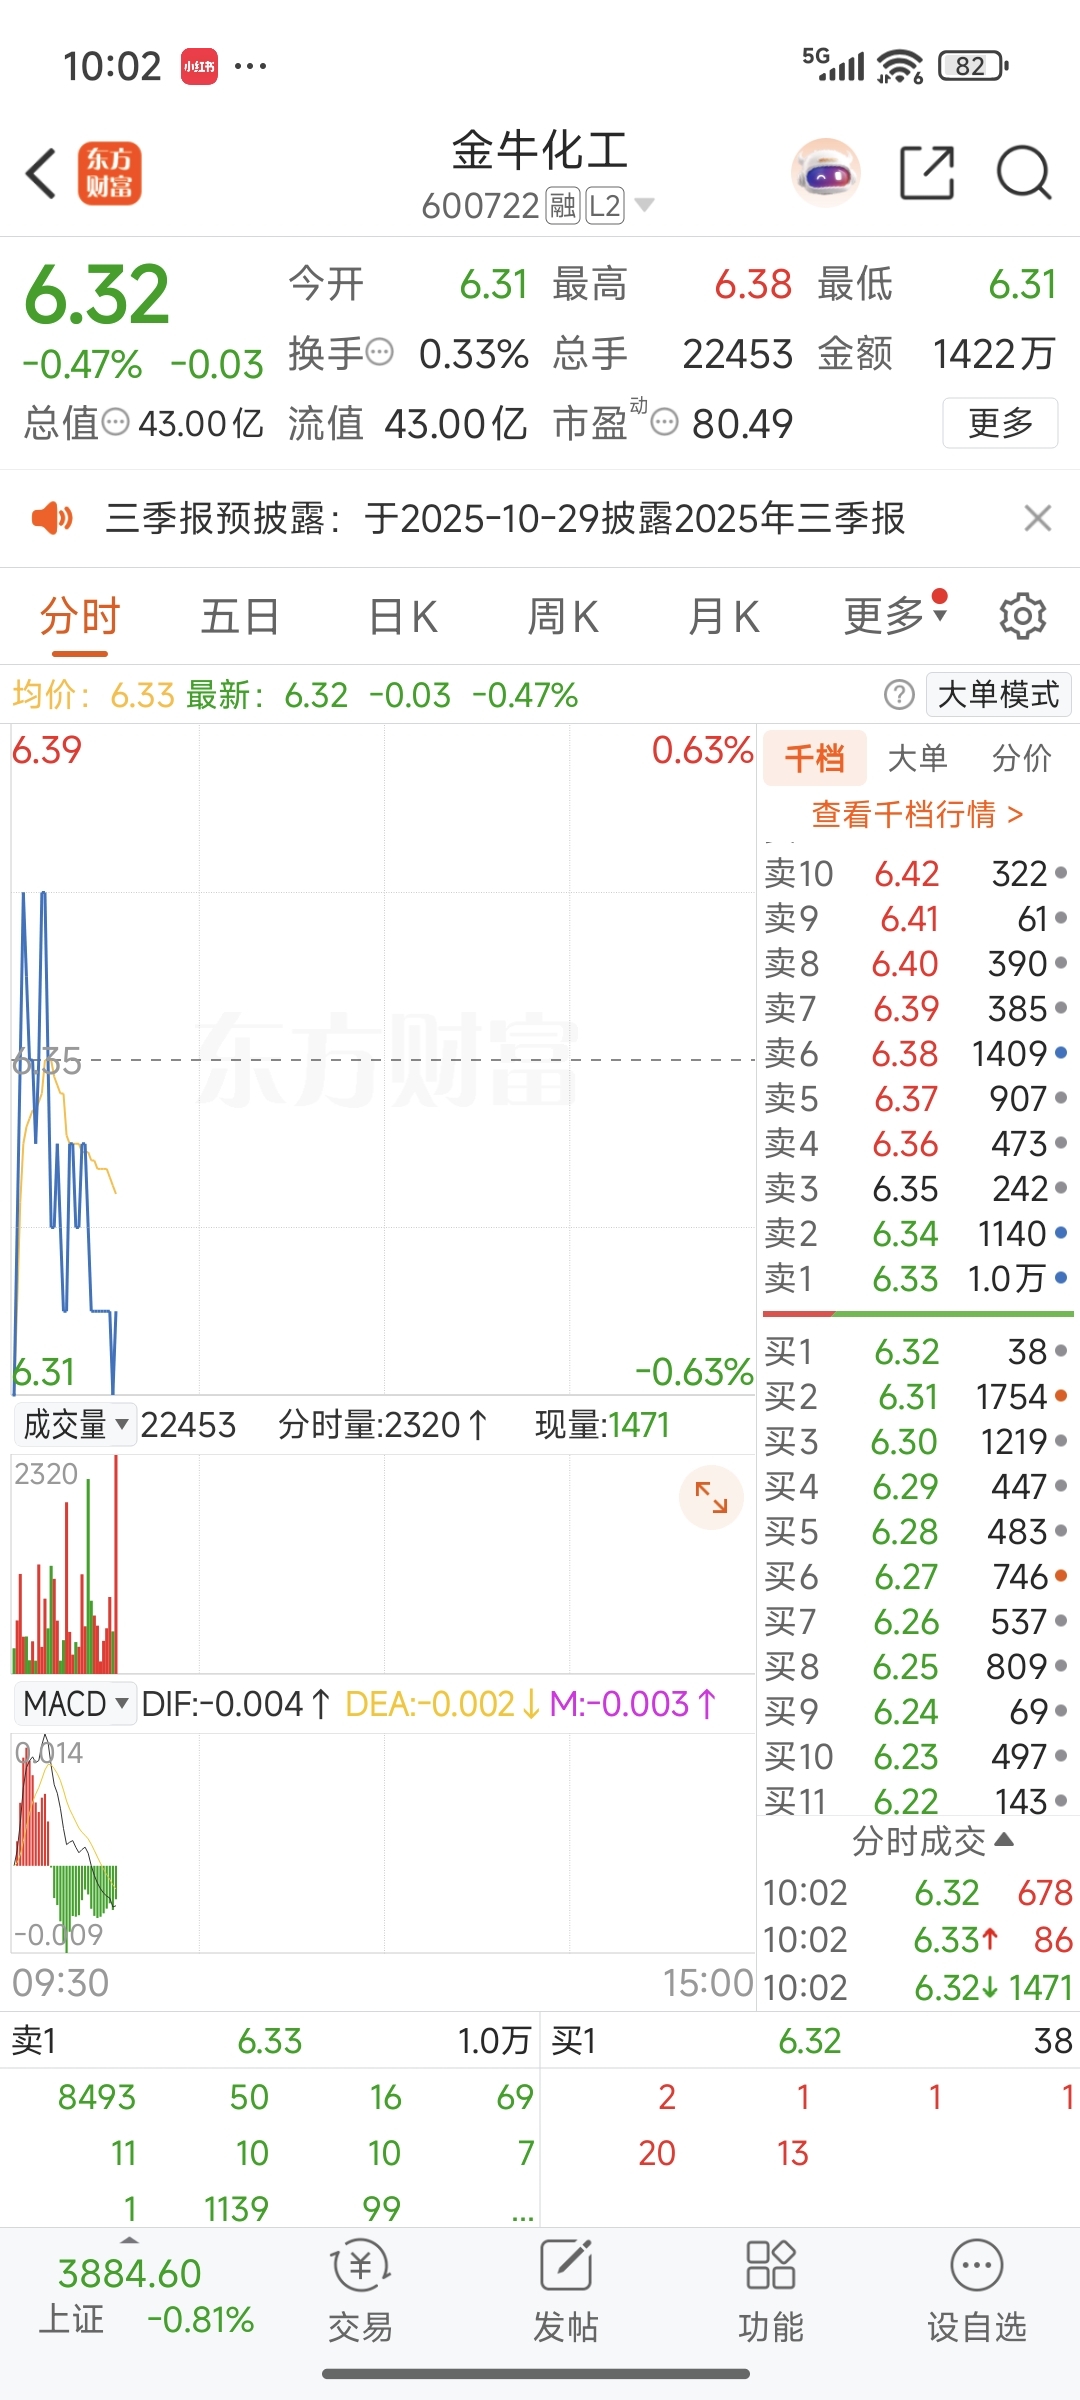Screen dimensions: 1080x2400
Task: Open the MACD indicator dropdown
Action: pyautogui.click(x=75, y=1703)
